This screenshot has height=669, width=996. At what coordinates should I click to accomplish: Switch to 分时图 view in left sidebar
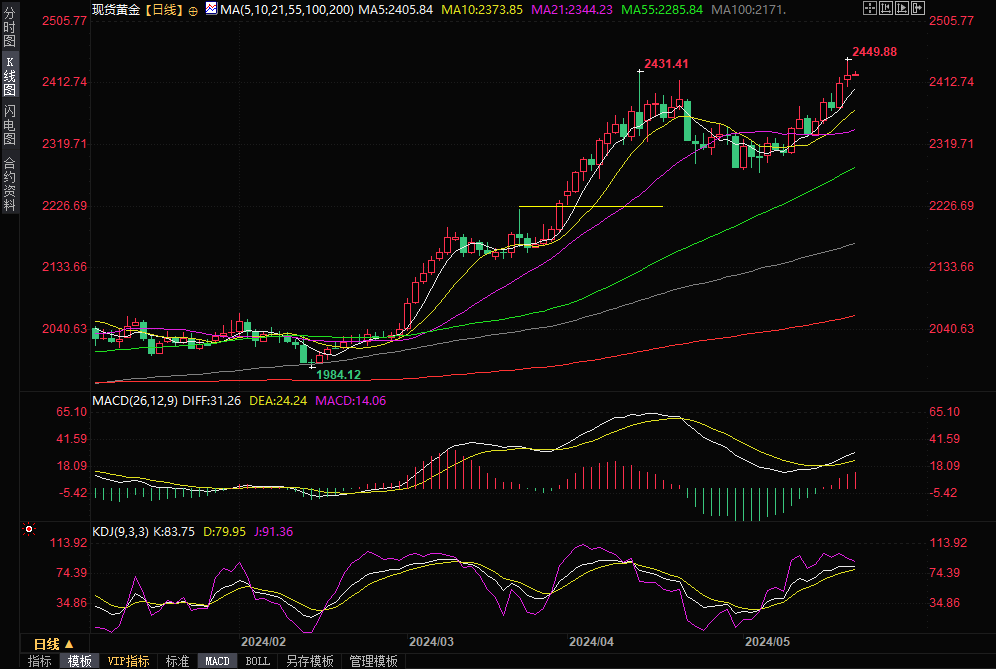point(9,28)
